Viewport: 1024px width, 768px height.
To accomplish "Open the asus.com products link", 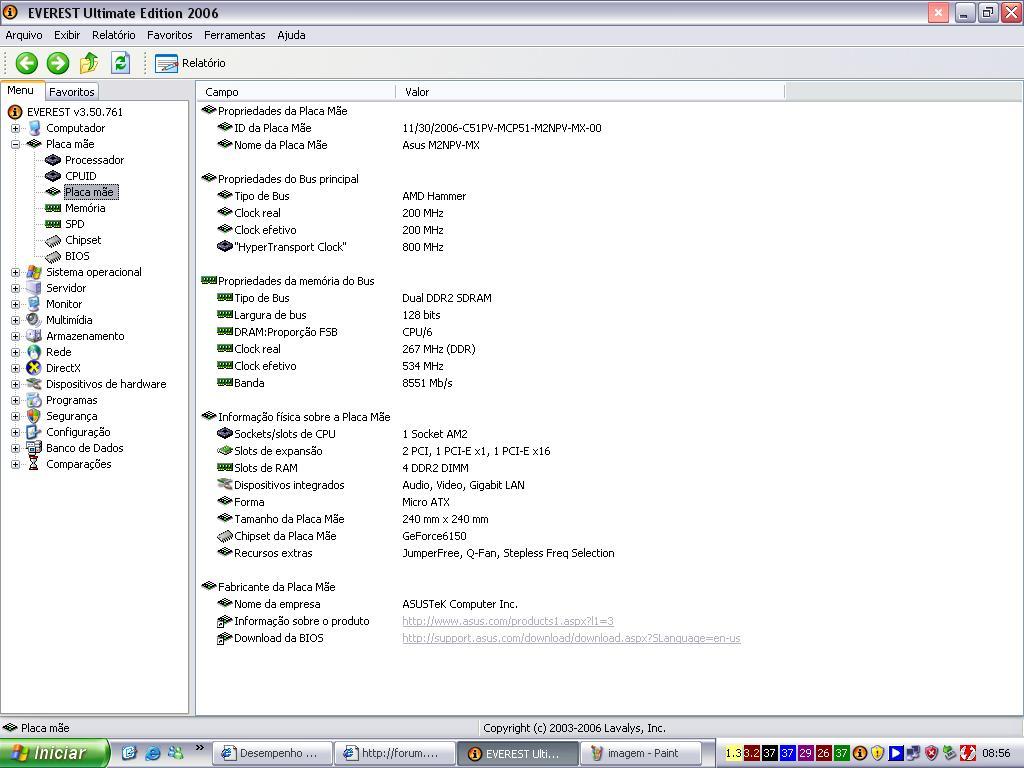I will (x=508, y=621).
